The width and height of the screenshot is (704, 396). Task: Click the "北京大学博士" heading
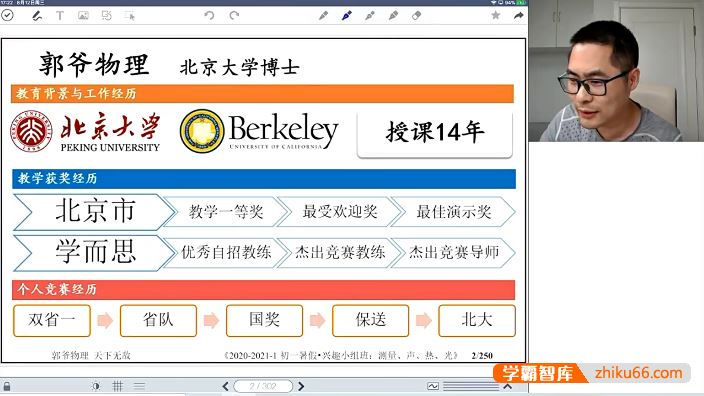pyautogui.click(x=239, y=68)
